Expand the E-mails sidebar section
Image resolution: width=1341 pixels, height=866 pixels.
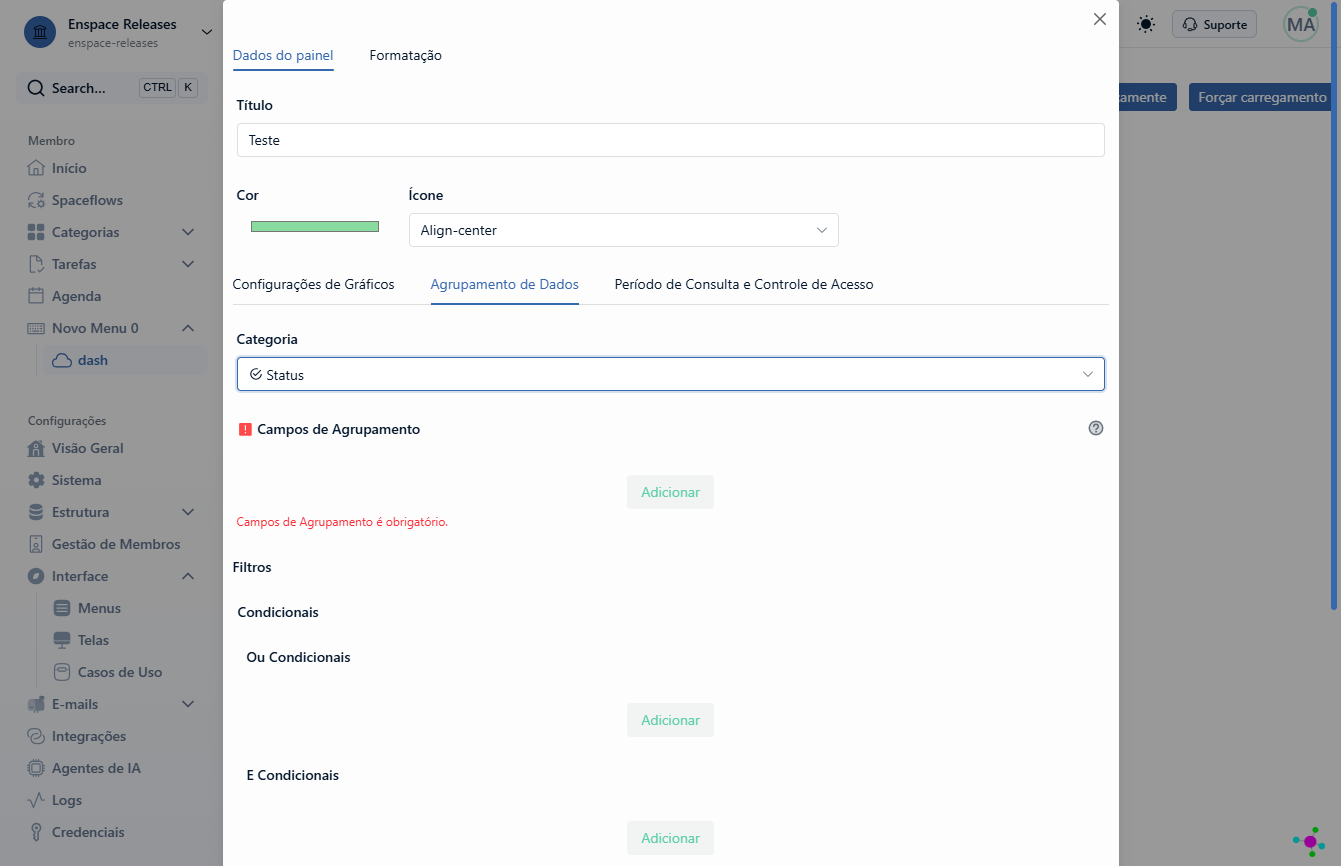[188, 704]
